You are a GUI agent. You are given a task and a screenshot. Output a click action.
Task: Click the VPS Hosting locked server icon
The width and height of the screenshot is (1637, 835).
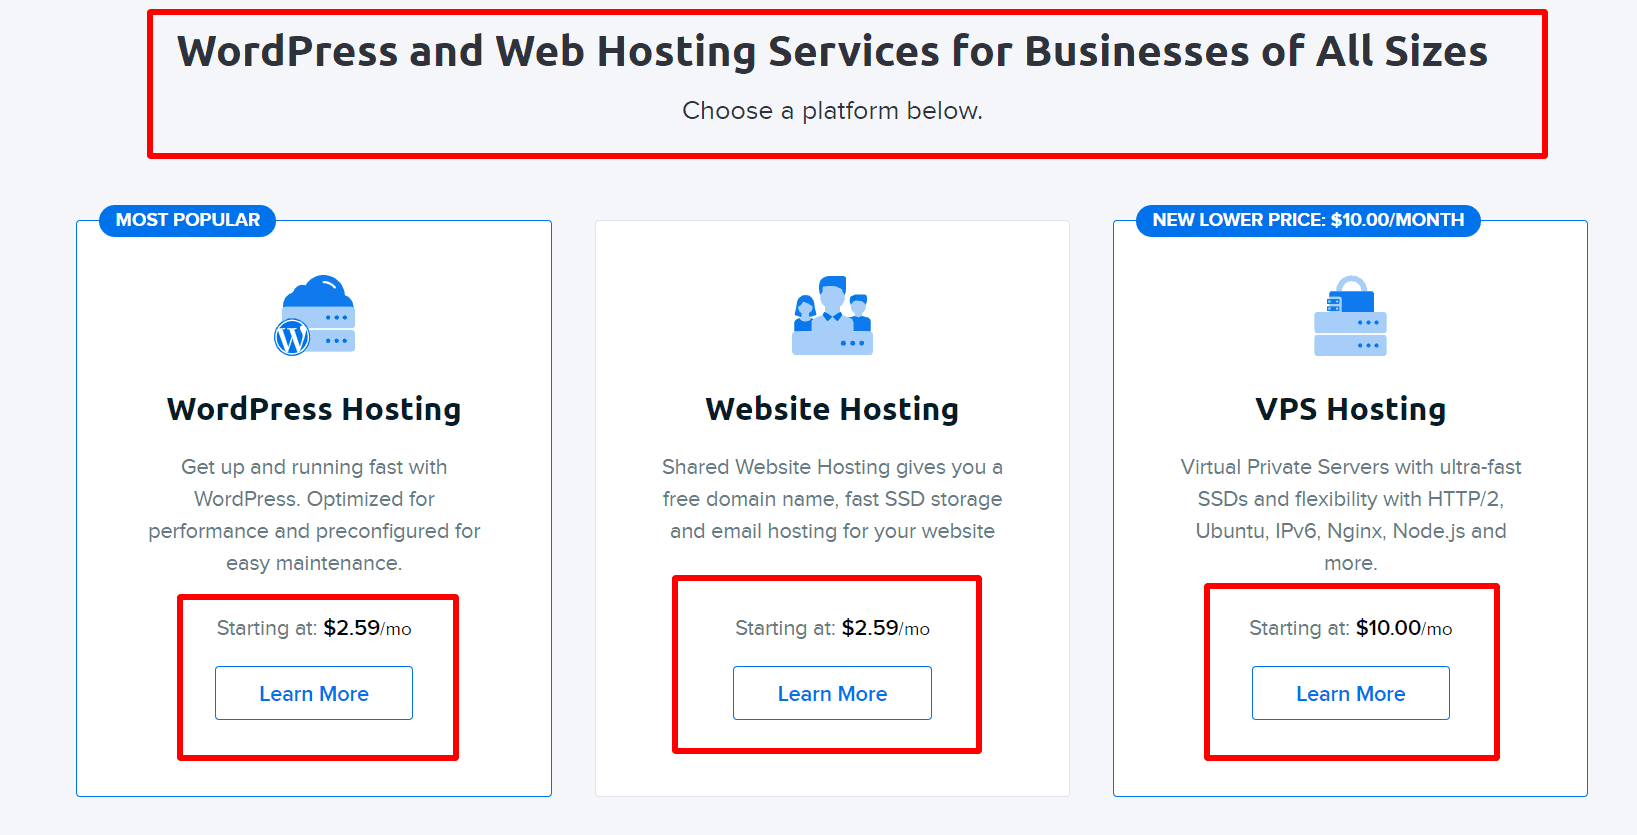click(1350, 315)
